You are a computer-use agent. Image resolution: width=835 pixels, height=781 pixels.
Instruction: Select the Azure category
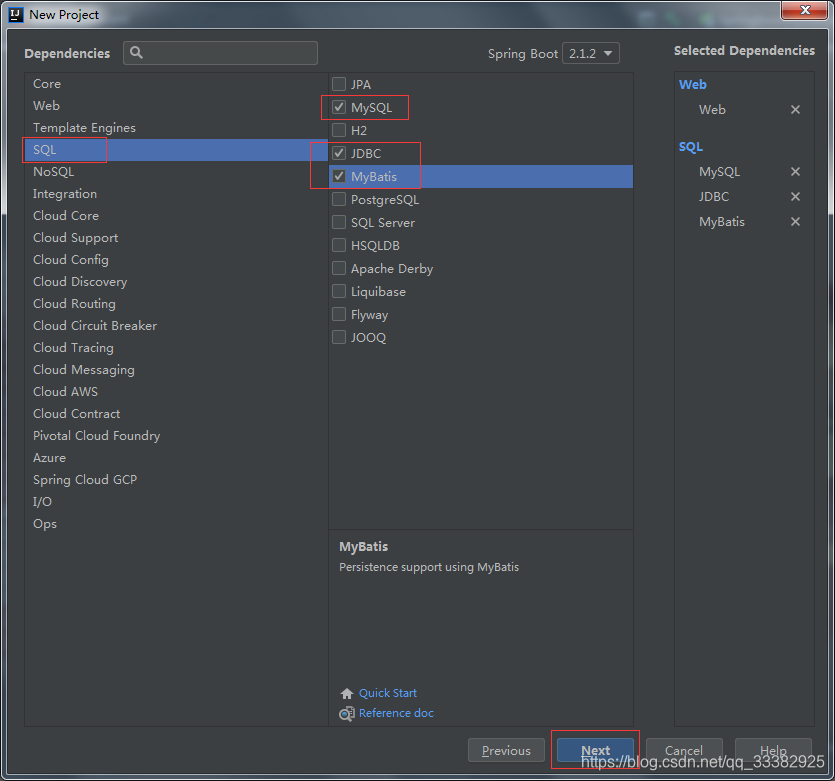(176, 457)
